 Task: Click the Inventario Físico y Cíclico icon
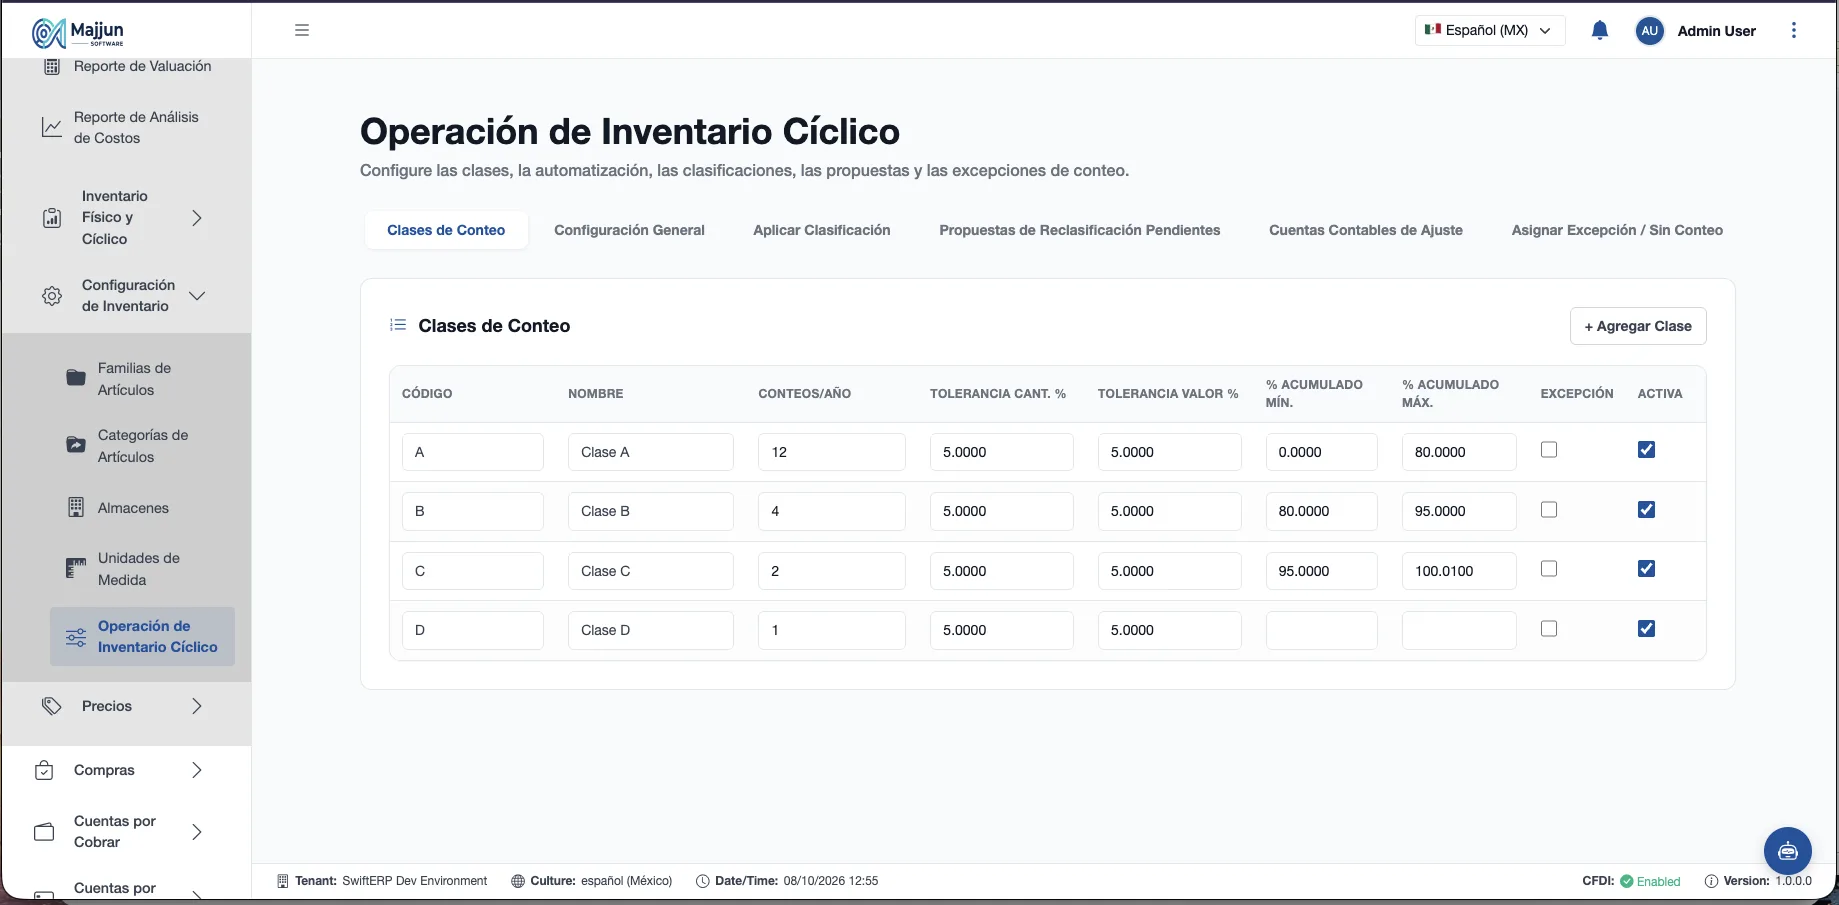pos(52,218)
